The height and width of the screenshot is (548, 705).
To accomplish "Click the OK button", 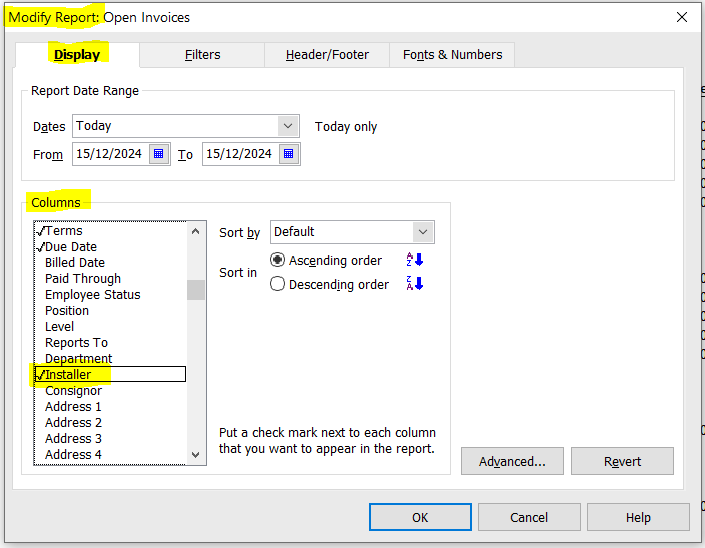I will [x=420, y=517].
